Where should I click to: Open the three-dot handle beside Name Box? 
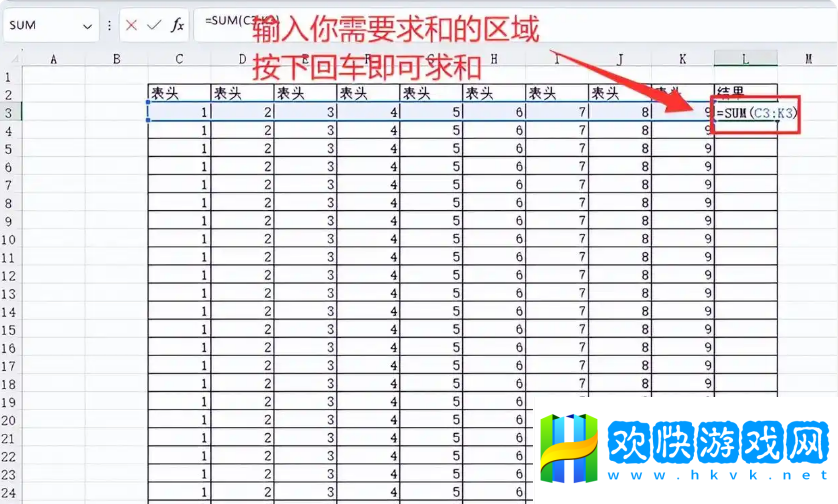(109, 25)
